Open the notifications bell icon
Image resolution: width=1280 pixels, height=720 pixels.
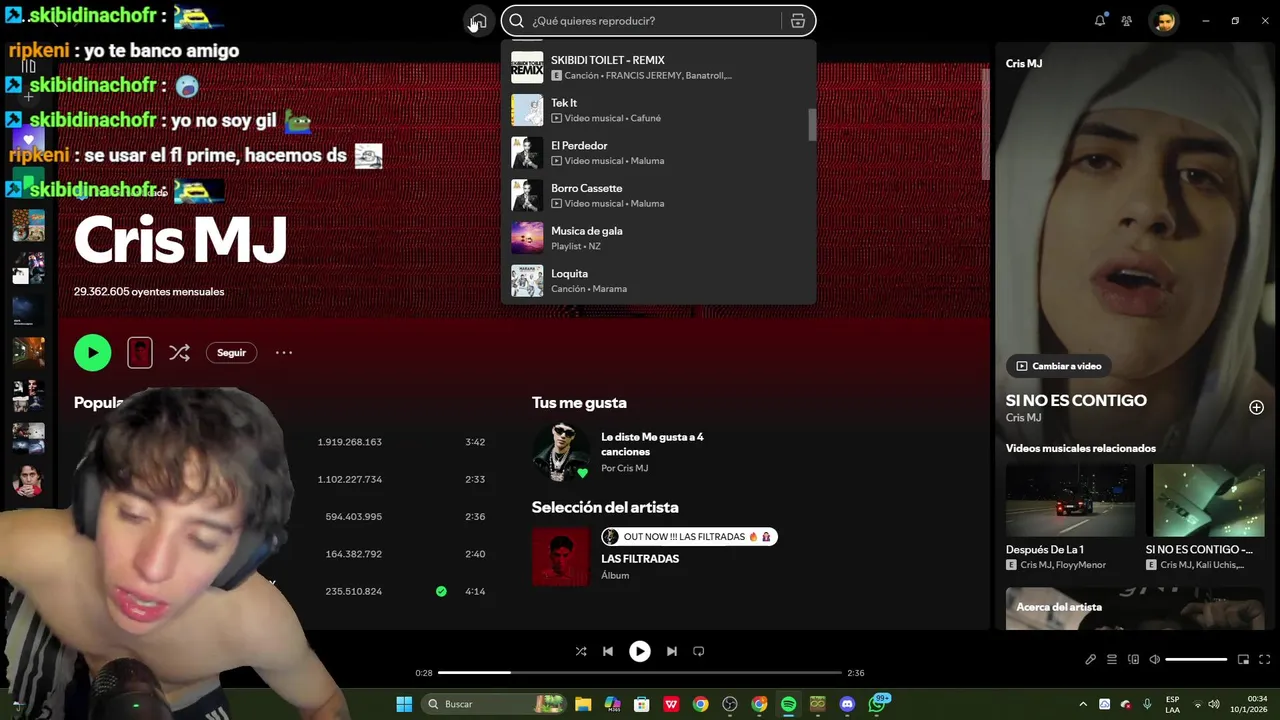[x=1100, y=21]
